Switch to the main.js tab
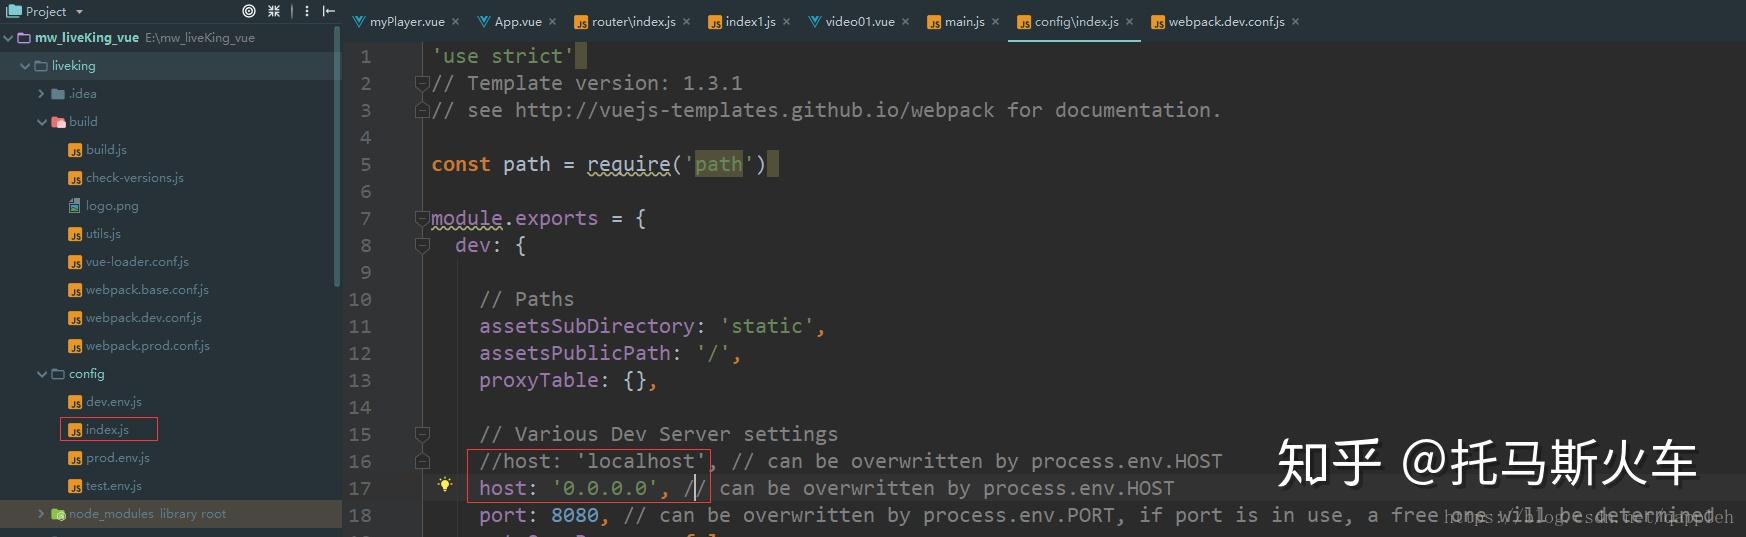1746x537 pixels. pos(965,22)
